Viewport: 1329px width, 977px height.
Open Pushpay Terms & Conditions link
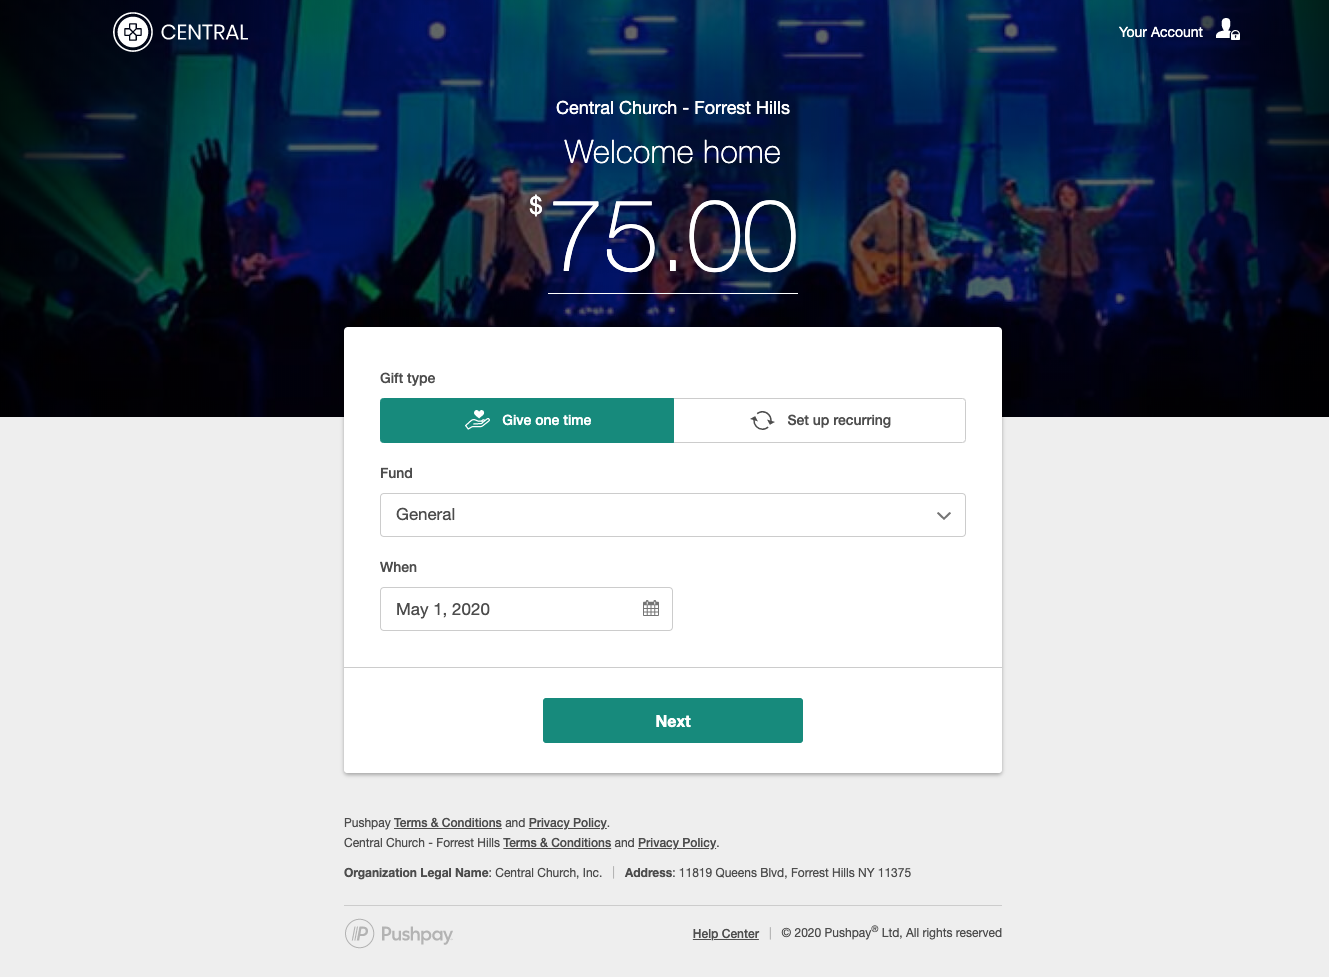click(448, 823)
